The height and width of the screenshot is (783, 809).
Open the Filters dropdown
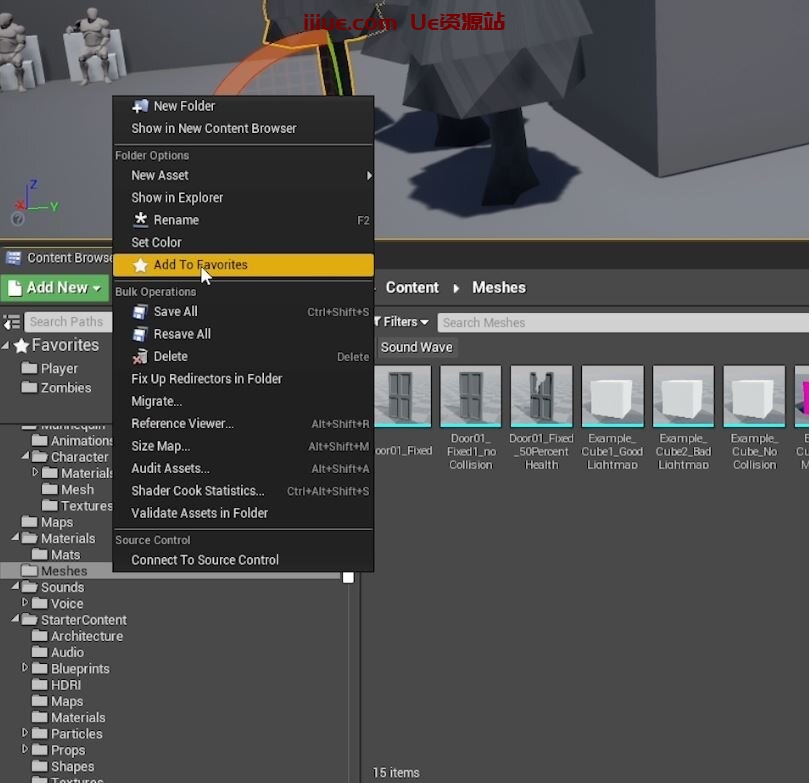(400, 322)
